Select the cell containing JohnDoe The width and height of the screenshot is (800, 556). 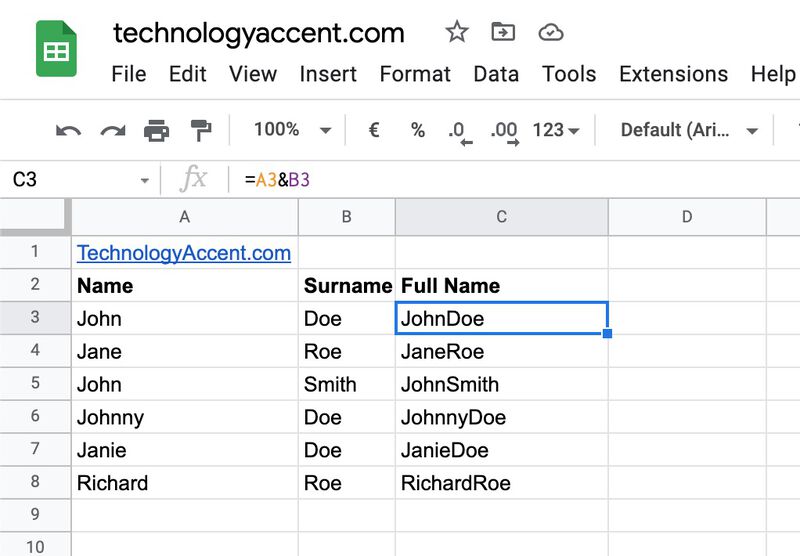pos(502,318)
